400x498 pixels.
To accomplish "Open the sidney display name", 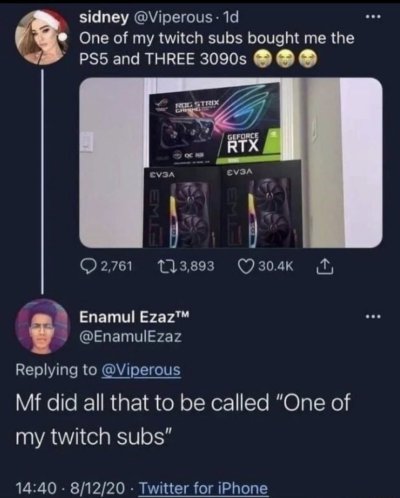I will (103, 18).
